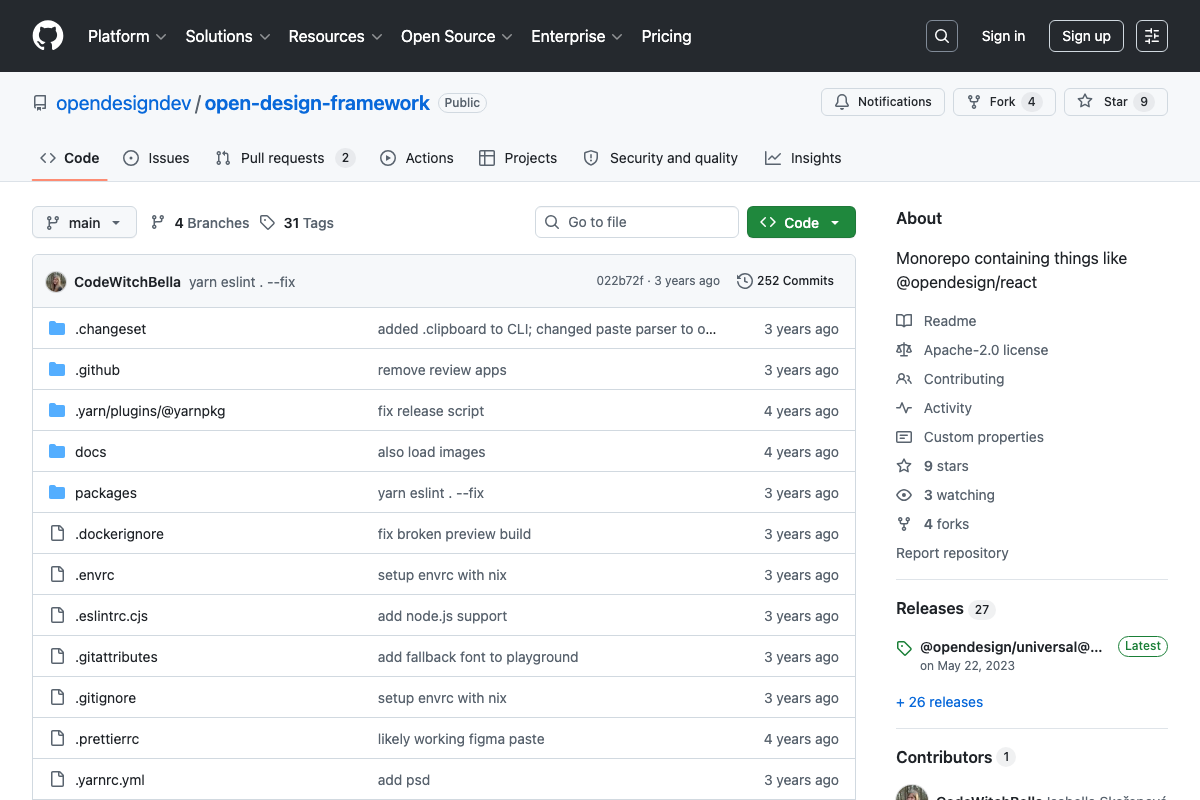Screen dimensions: 1200x800
Task: Click the packages folder icon
Action: pyautogui.click(x=57, y=493)
